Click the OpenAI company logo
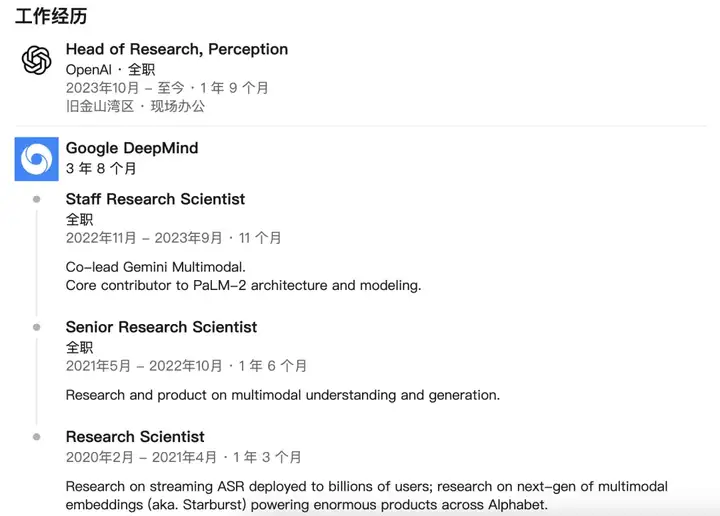The image size is (720, 516). coord(37,60)
